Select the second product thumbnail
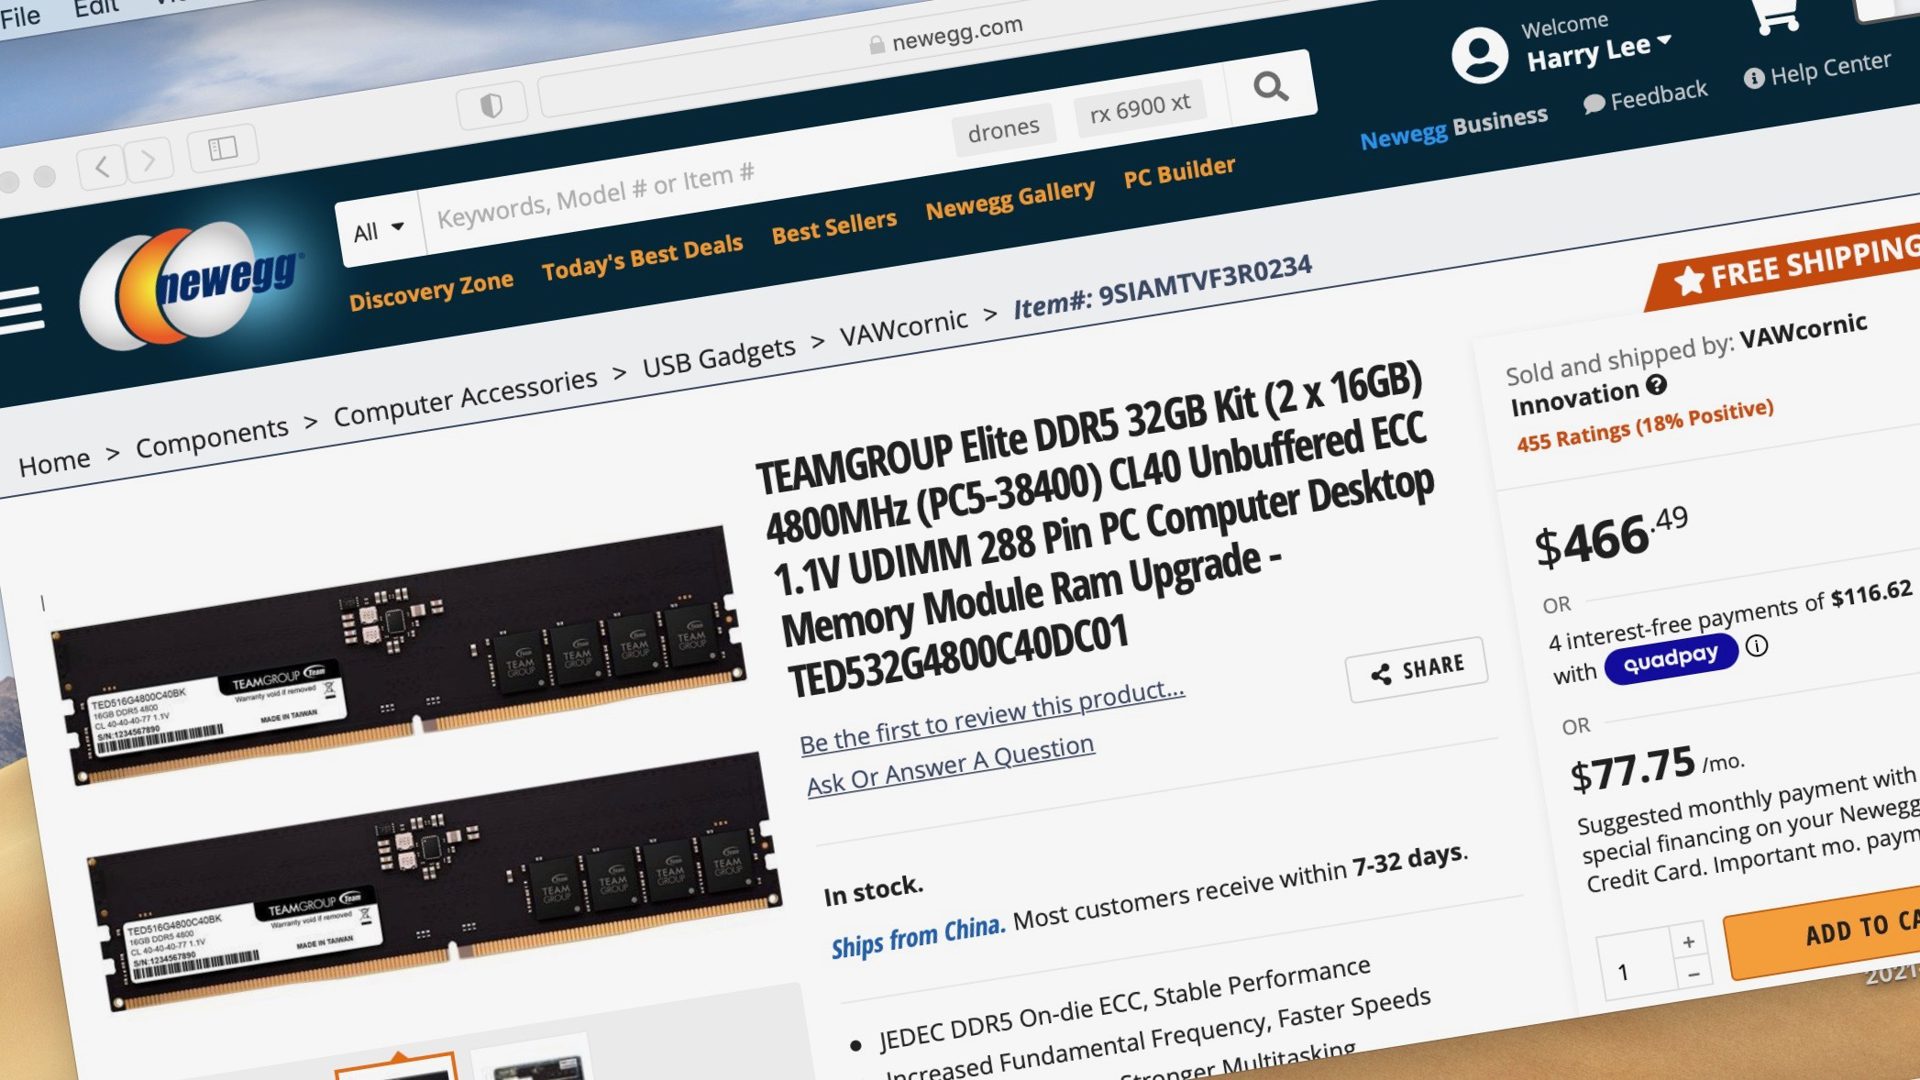 point(530,1059)
